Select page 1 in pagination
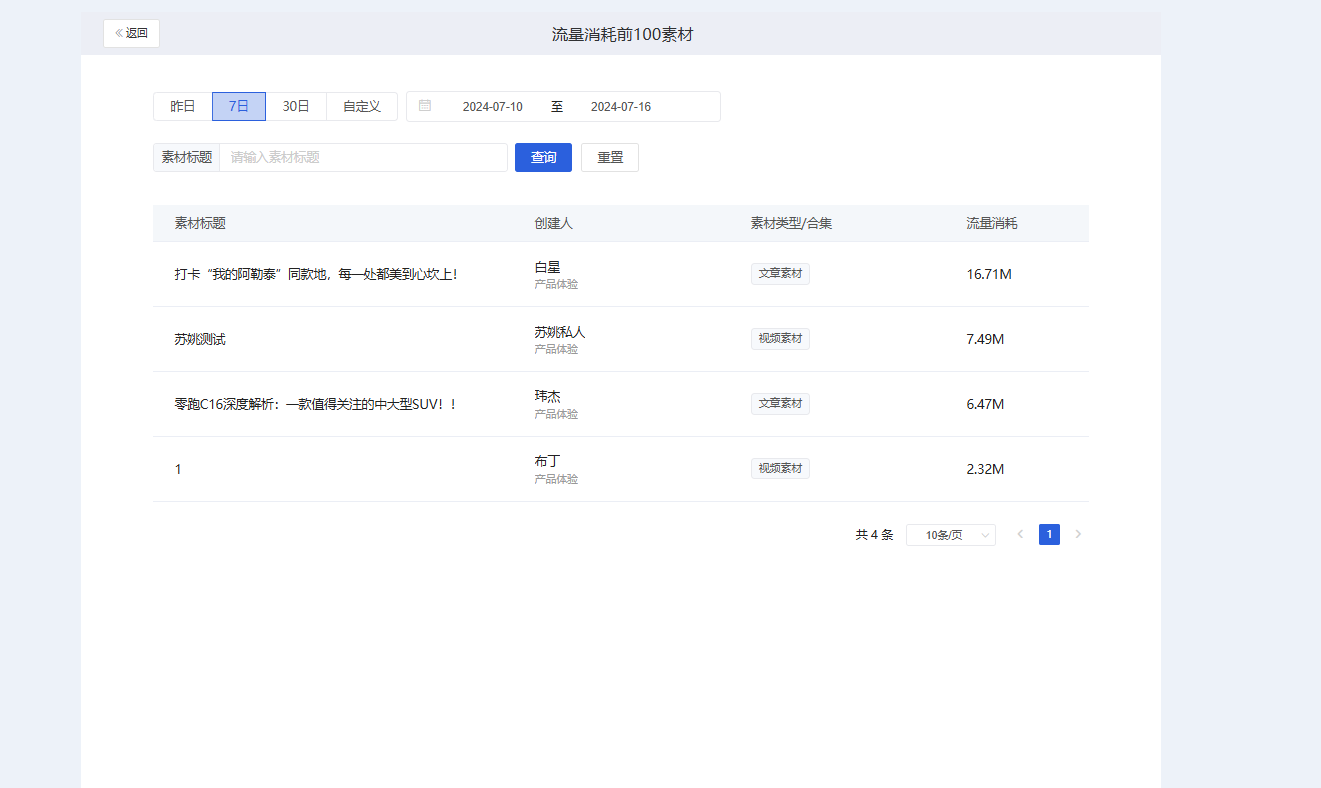Viewport: 1321px width, 788px height. coord(1049,535)
